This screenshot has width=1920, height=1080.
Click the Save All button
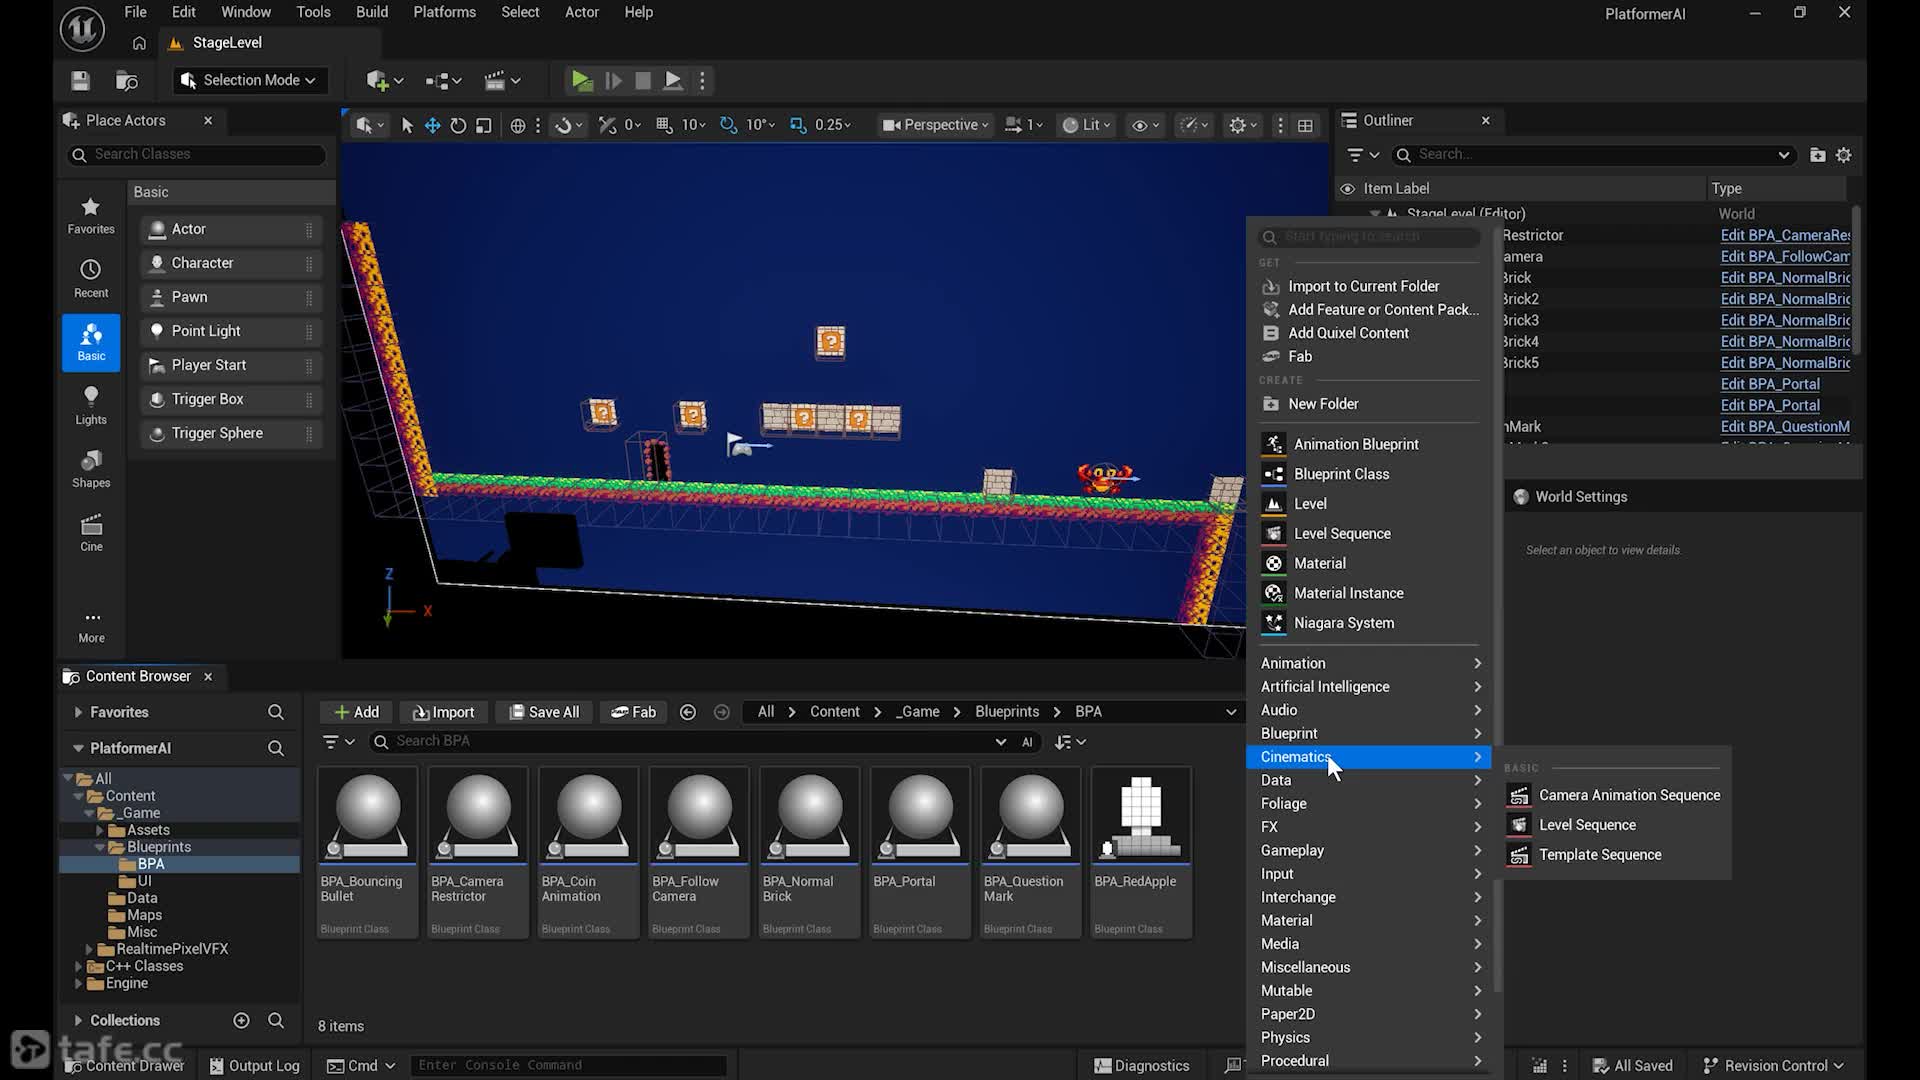click(544, 712)
